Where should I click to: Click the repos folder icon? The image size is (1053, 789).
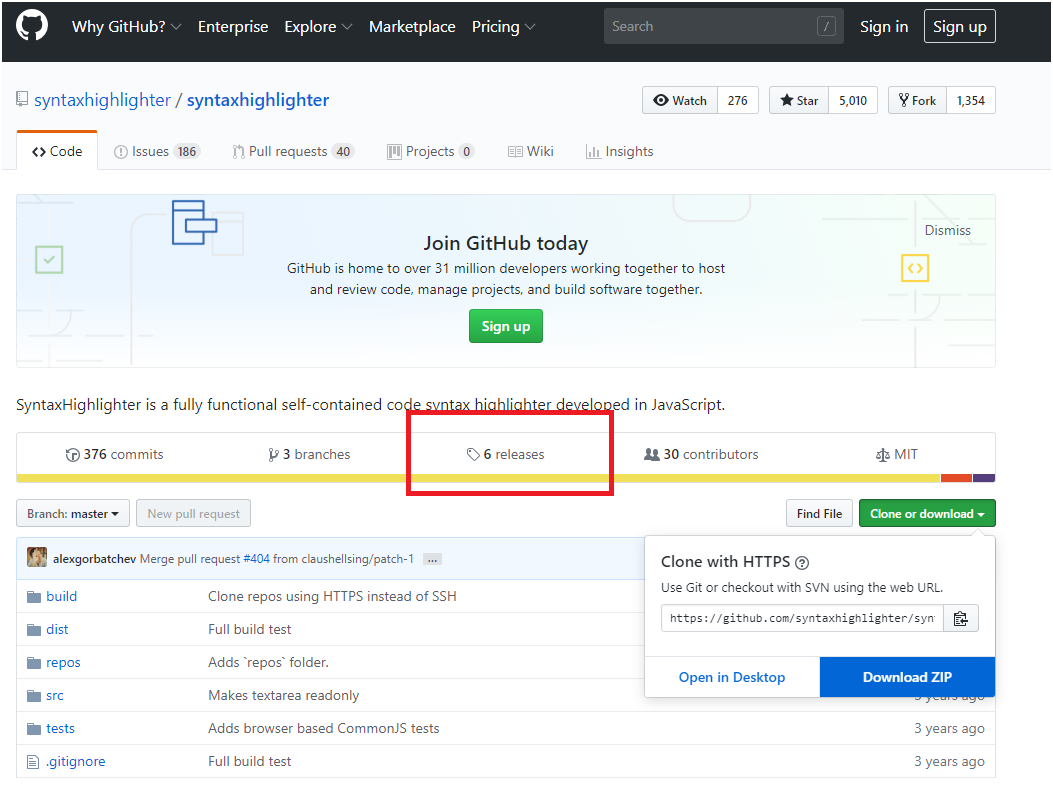click(34, 662)
